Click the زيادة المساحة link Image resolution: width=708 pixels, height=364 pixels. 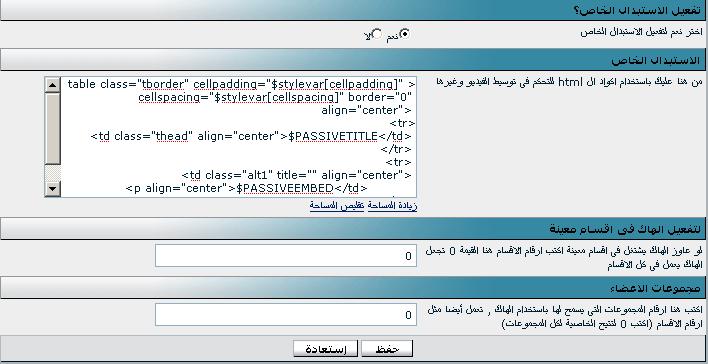click(x=392, y=206)
